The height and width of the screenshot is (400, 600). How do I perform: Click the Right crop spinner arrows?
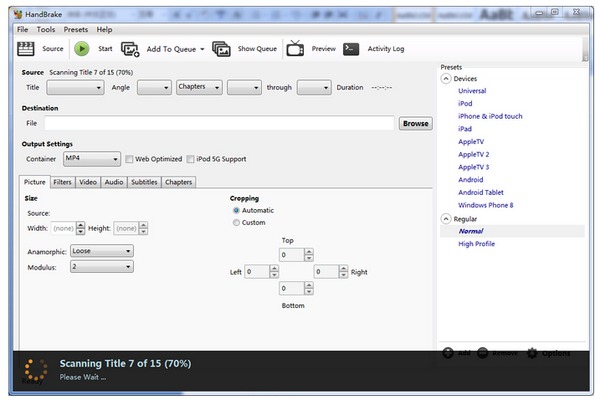[343, 272]
